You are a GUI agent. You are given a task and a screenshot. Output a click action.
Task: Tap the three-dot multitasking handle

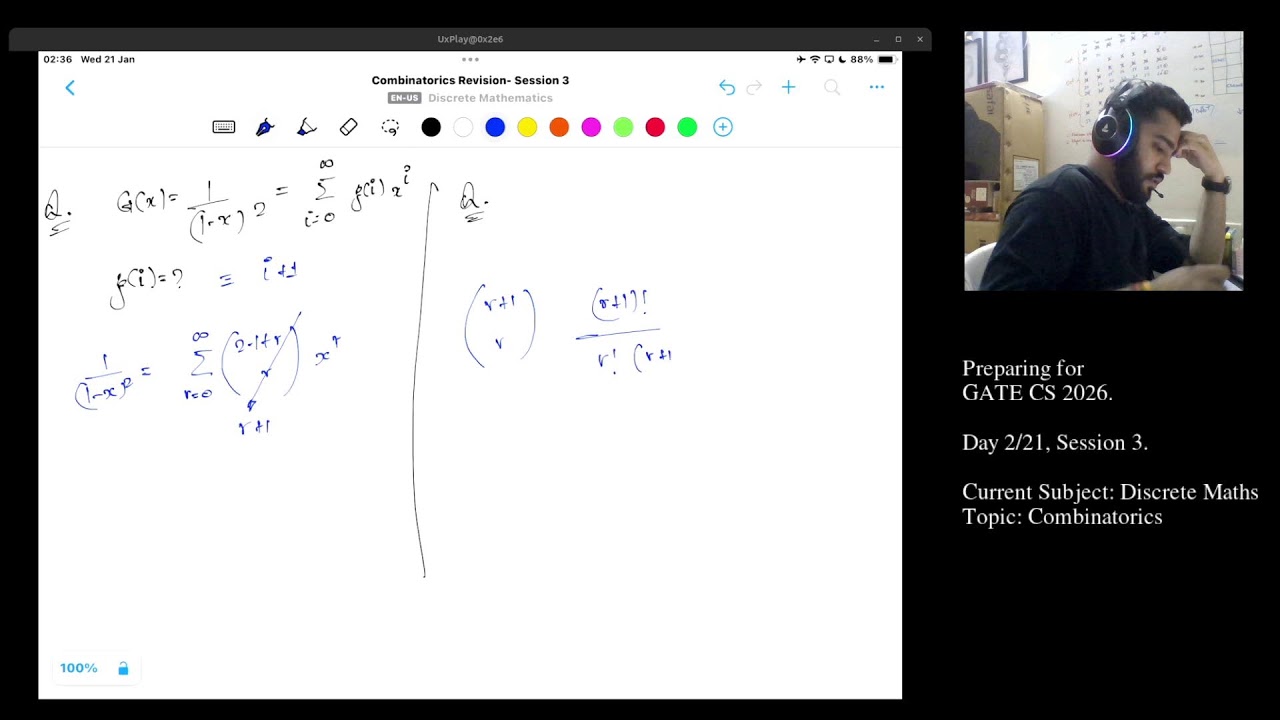470,59
